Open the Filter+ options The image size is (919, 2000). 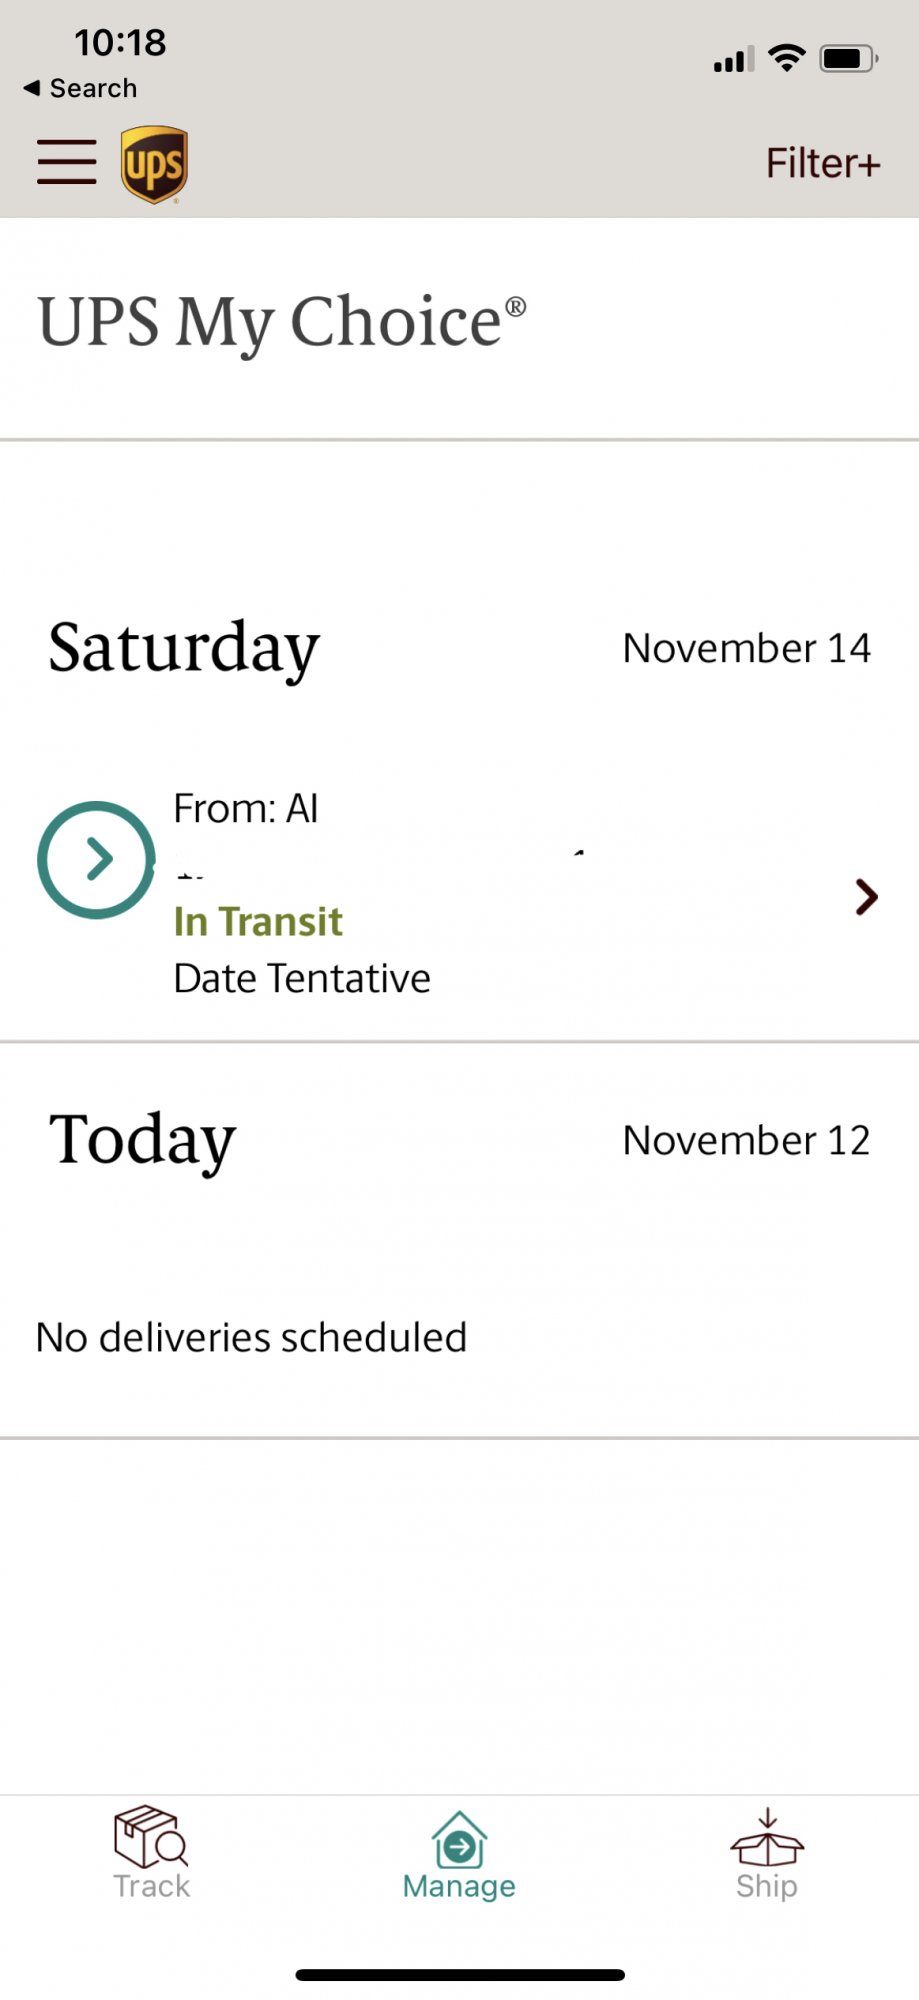pos(822,163)
